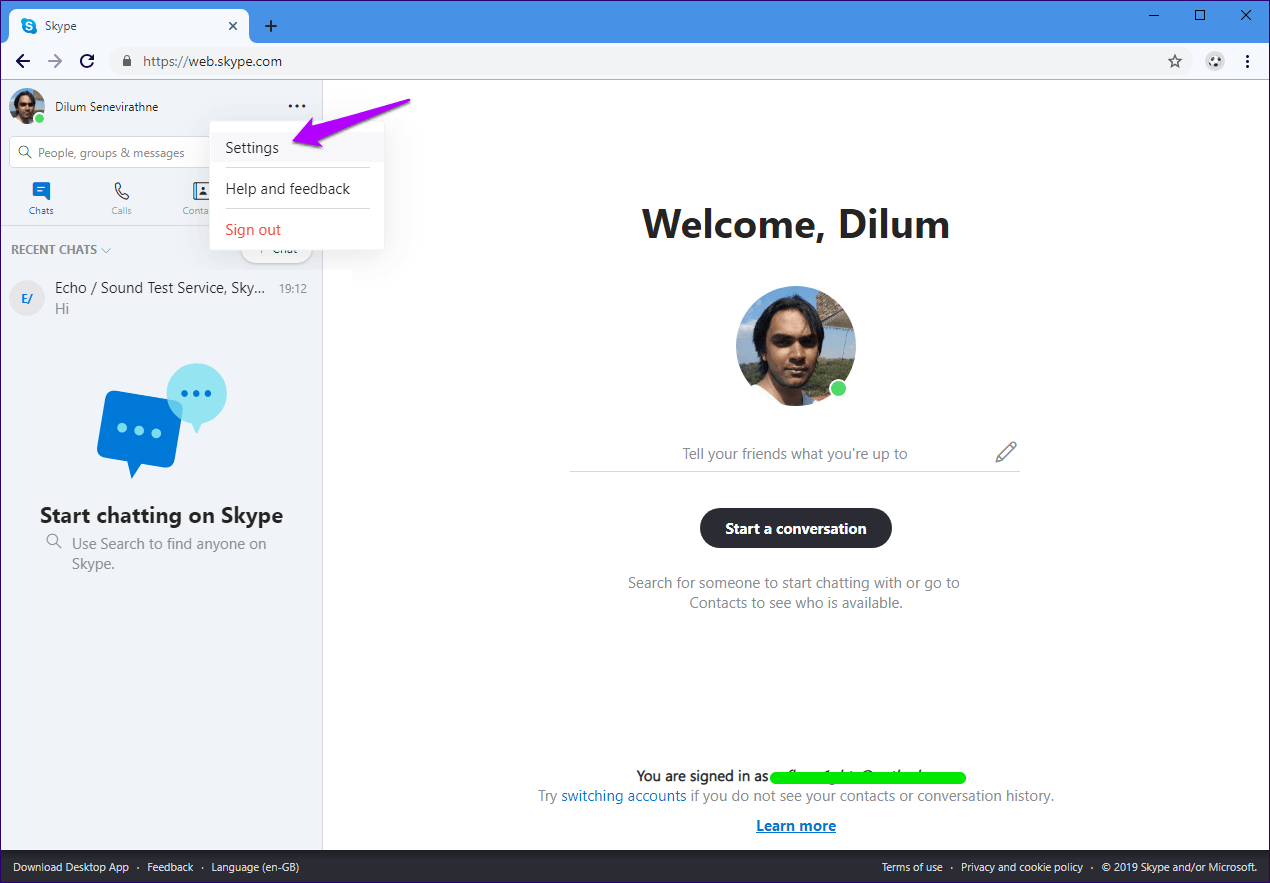Click the search magnifier icon in search box
Image resolution: width=1270 pixels, height=883 pixels.
click(26, 153)
